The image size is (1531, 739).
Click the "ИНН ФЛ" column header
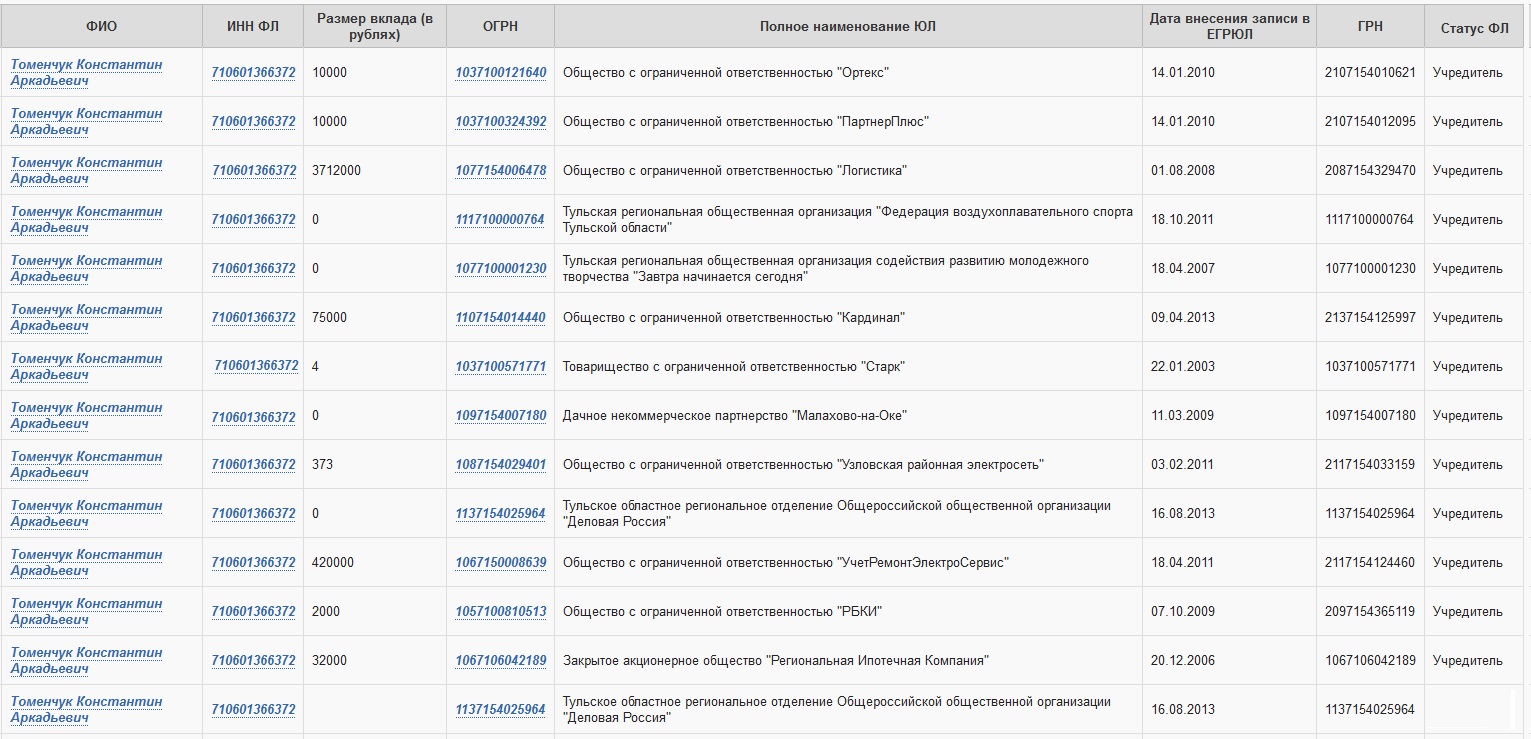(x=253, y=27)
